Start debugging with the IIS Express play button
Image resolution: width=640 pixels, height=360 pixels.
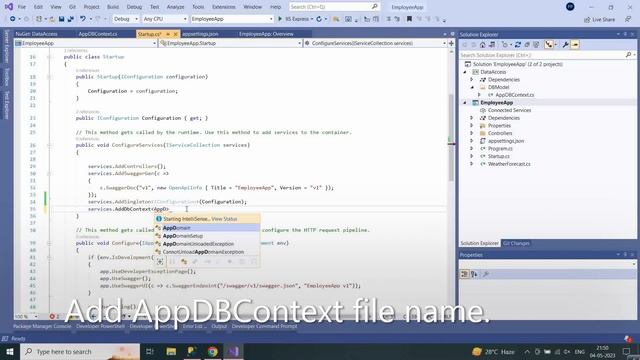point(280,19)
